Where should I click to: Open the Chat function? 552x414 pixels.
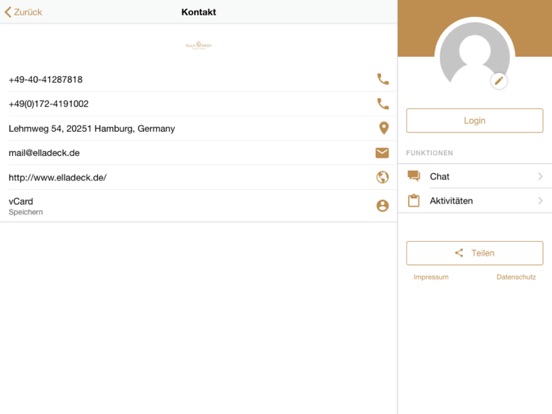click(x=475, y=176)
